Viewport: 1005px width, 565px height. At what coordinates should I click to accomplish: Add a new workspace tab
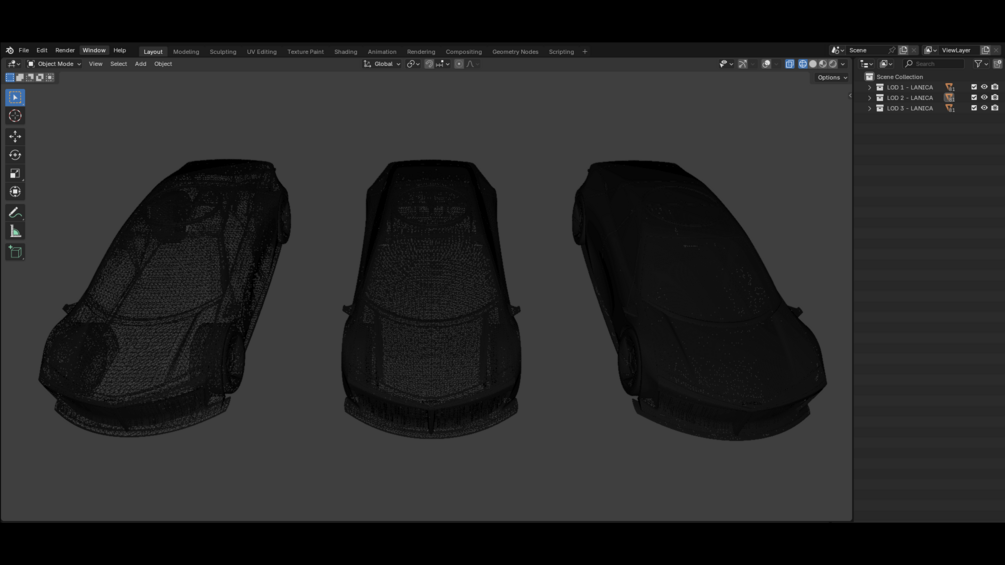585,52
